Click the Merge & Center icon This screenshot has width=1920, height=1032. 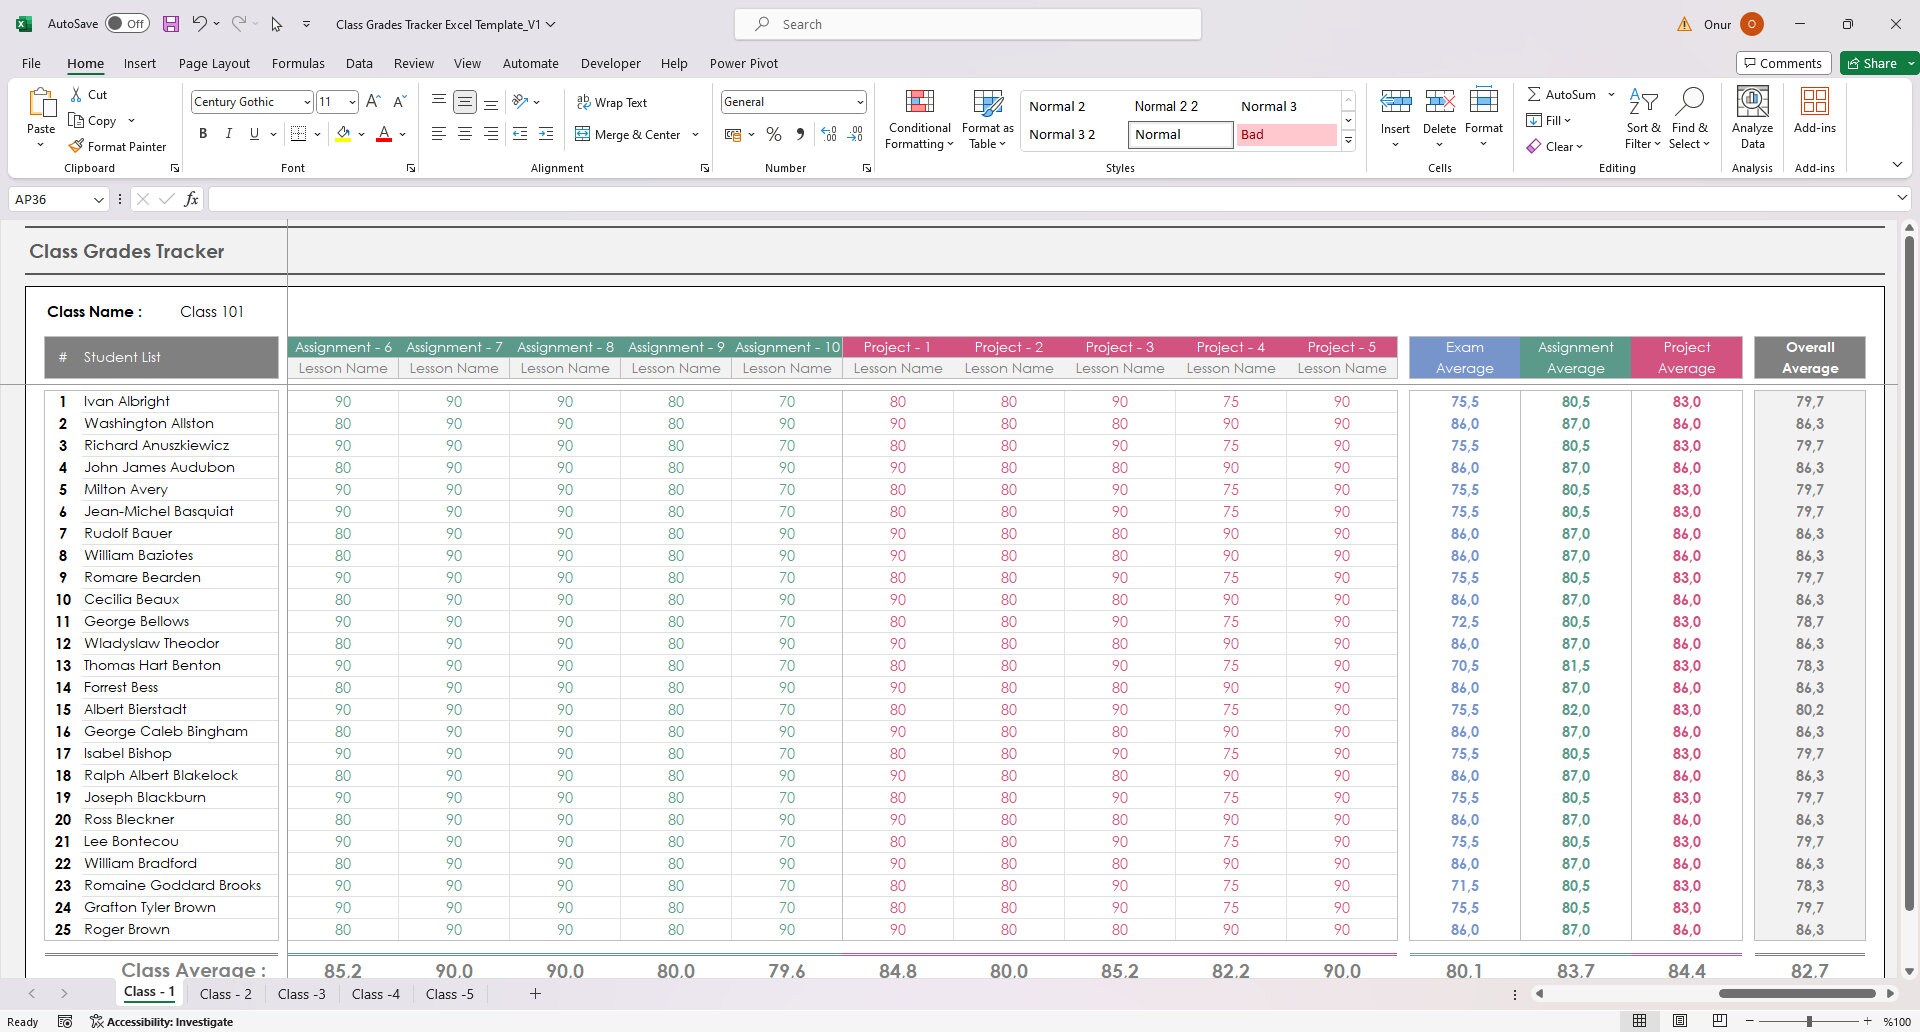583,134
